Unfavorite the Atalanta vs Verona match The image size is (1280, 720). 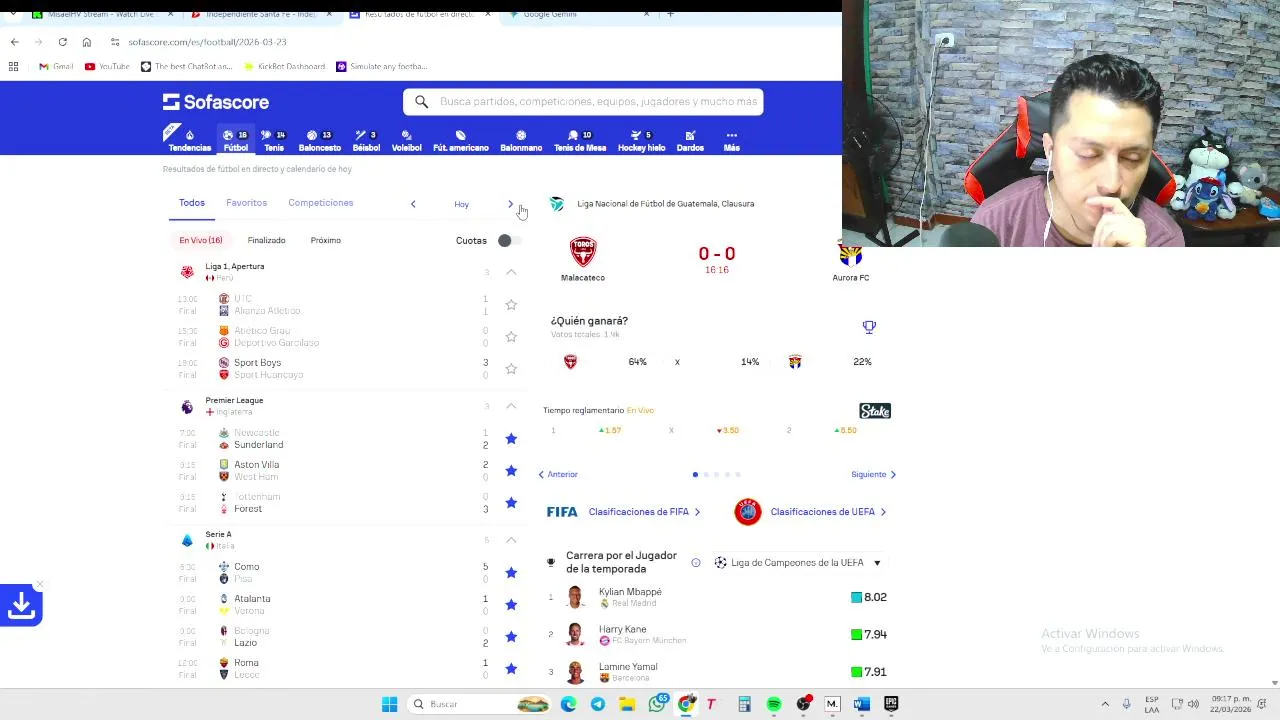pos(511,605)
